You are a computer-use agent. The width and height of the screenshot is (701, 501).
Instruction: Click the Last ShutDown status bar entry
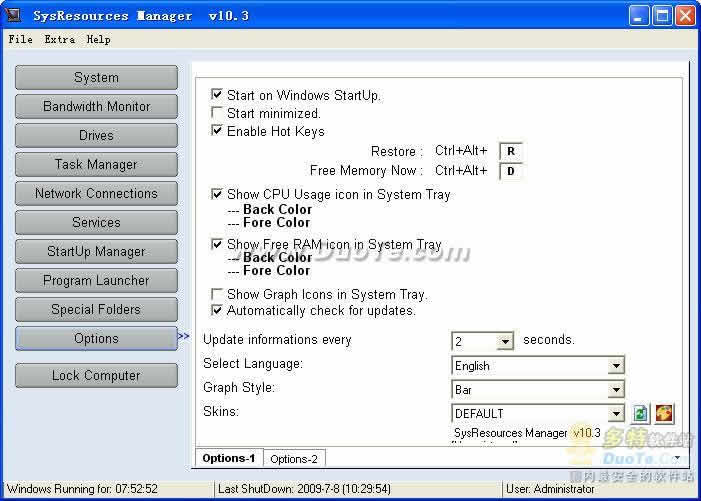tap(304, 489)
